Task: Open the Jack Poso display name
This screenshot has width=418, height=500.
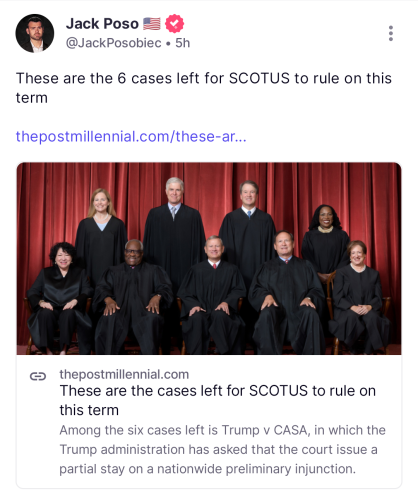Action: click(x=102, y=24)
